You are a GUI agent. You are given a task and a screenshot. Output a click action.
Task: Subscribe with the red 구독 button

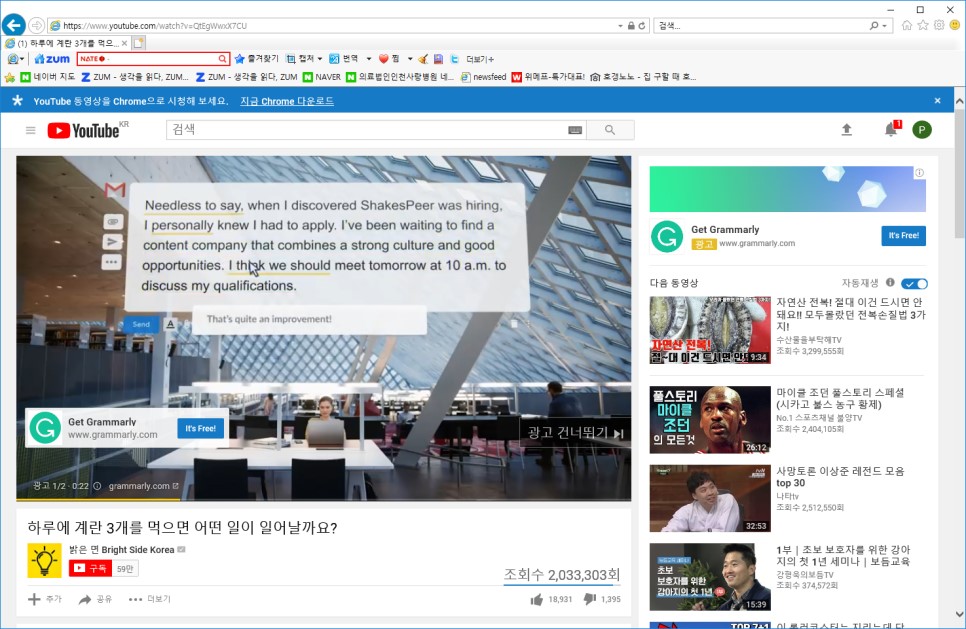[x=90, y=568]
